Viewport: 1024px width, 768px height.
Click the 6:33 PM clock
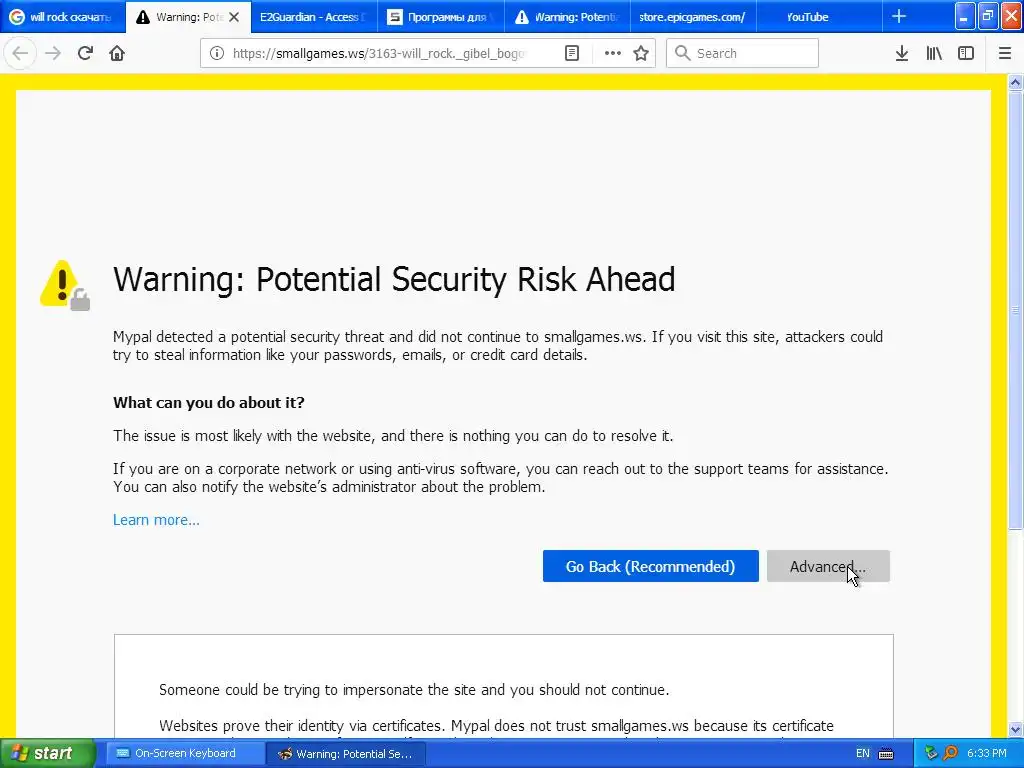click(987, 754)
